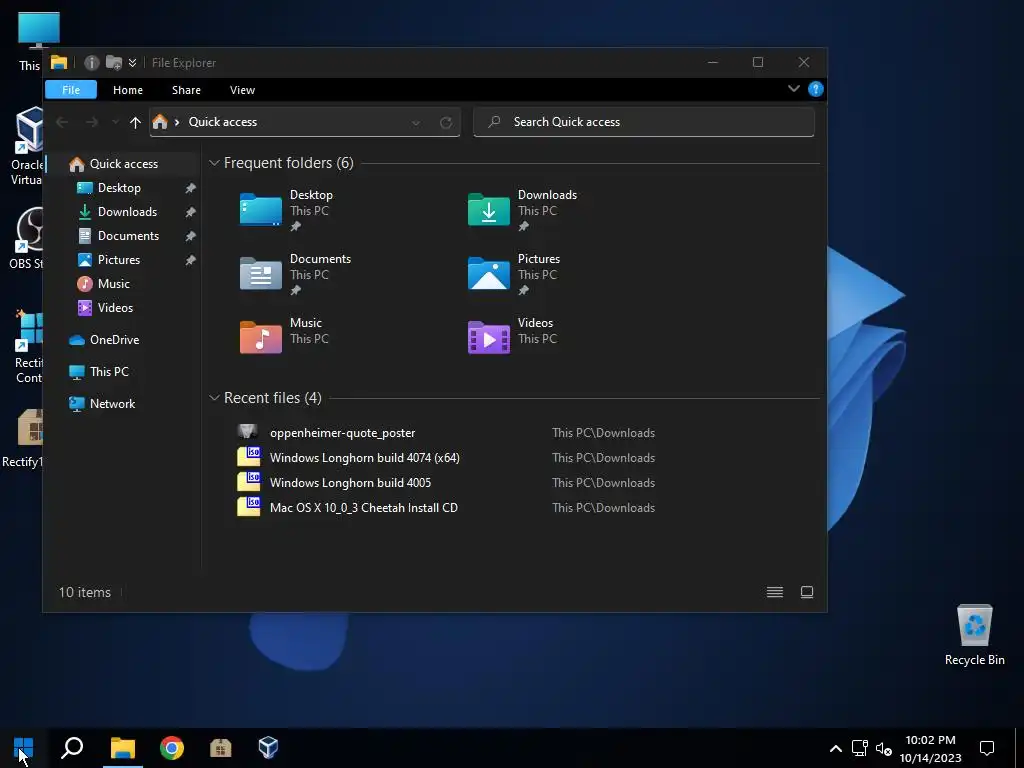
Task: Open the File ribbon tab
Action: pyautogui.click(x=71, y=90)
